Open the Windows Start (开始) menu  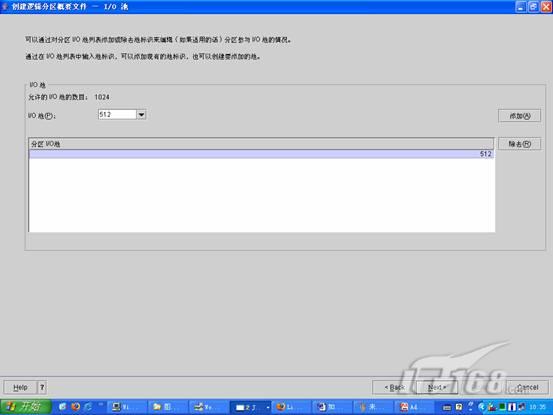26,407
